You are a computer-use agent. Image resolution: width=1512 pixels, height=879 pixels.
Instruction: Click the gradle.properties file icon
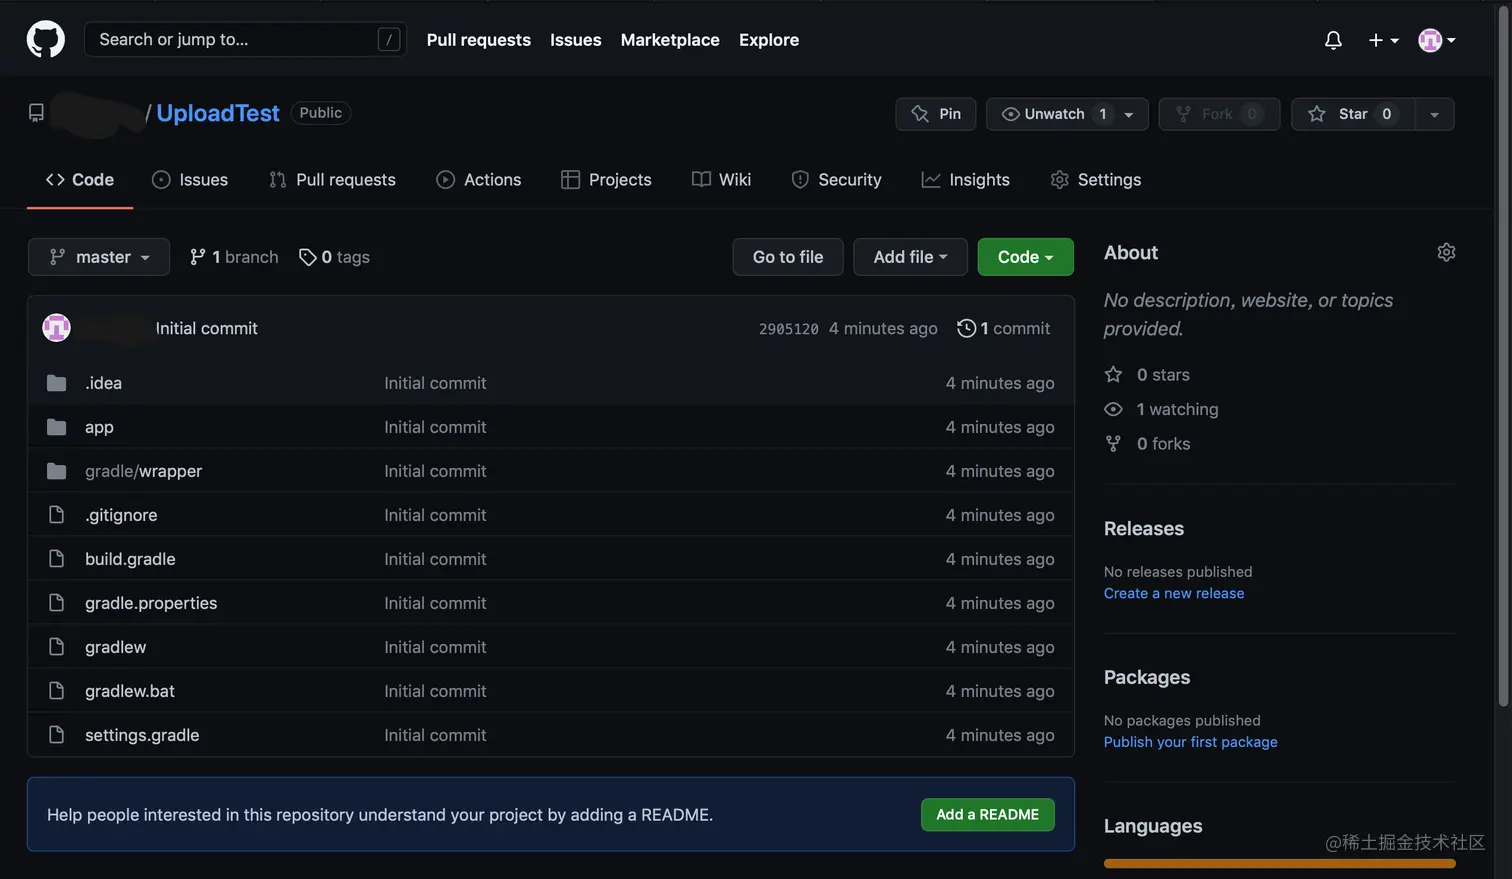(x=56, y=603)
